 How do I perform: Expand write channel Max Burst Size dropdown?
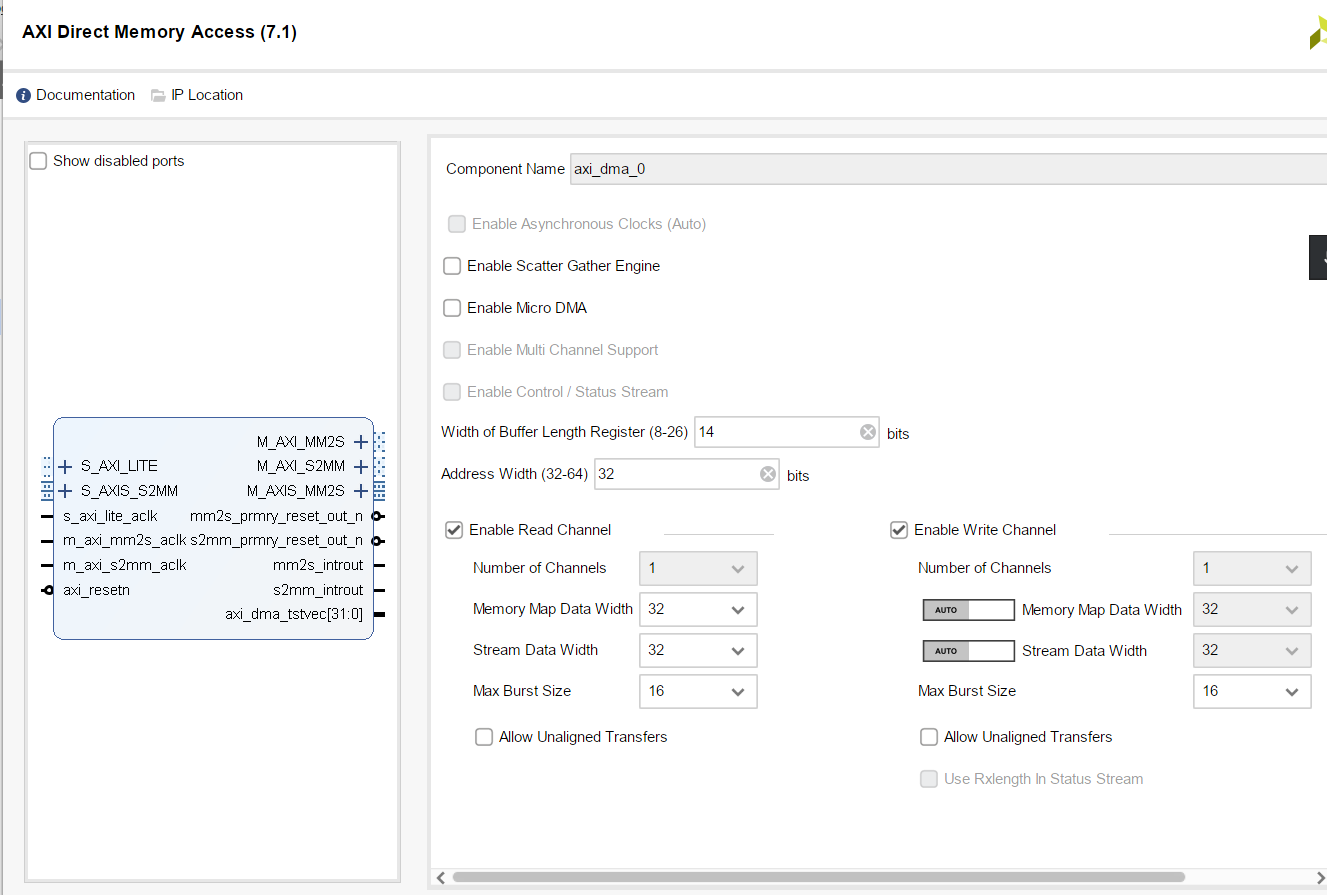click(1251, 691)
